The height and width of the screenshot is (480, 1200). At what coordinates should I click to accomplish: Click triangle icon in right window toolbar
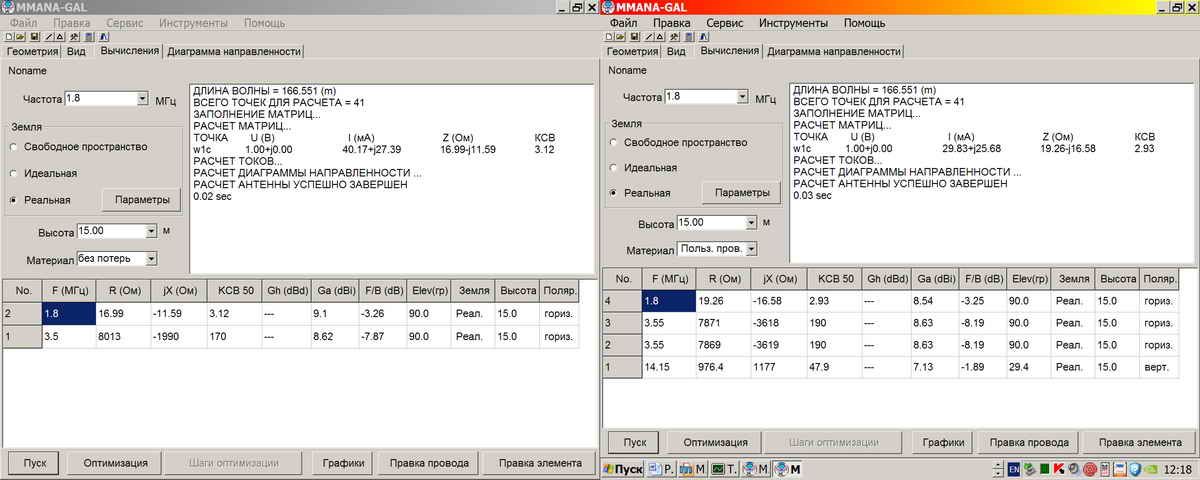tap(659, 36)
